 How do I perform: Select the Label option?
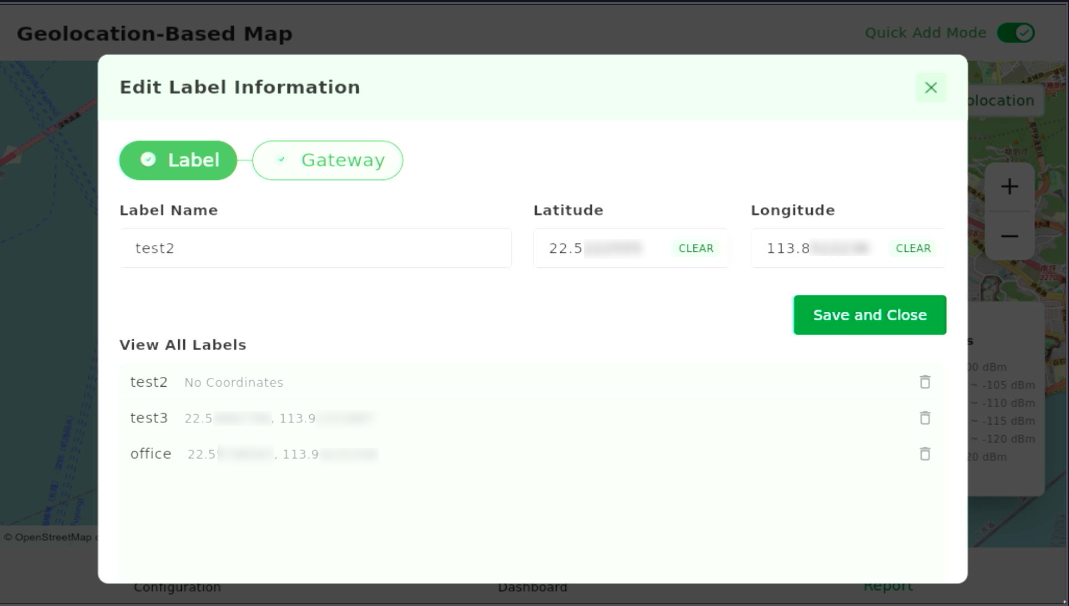coord(178,160)
